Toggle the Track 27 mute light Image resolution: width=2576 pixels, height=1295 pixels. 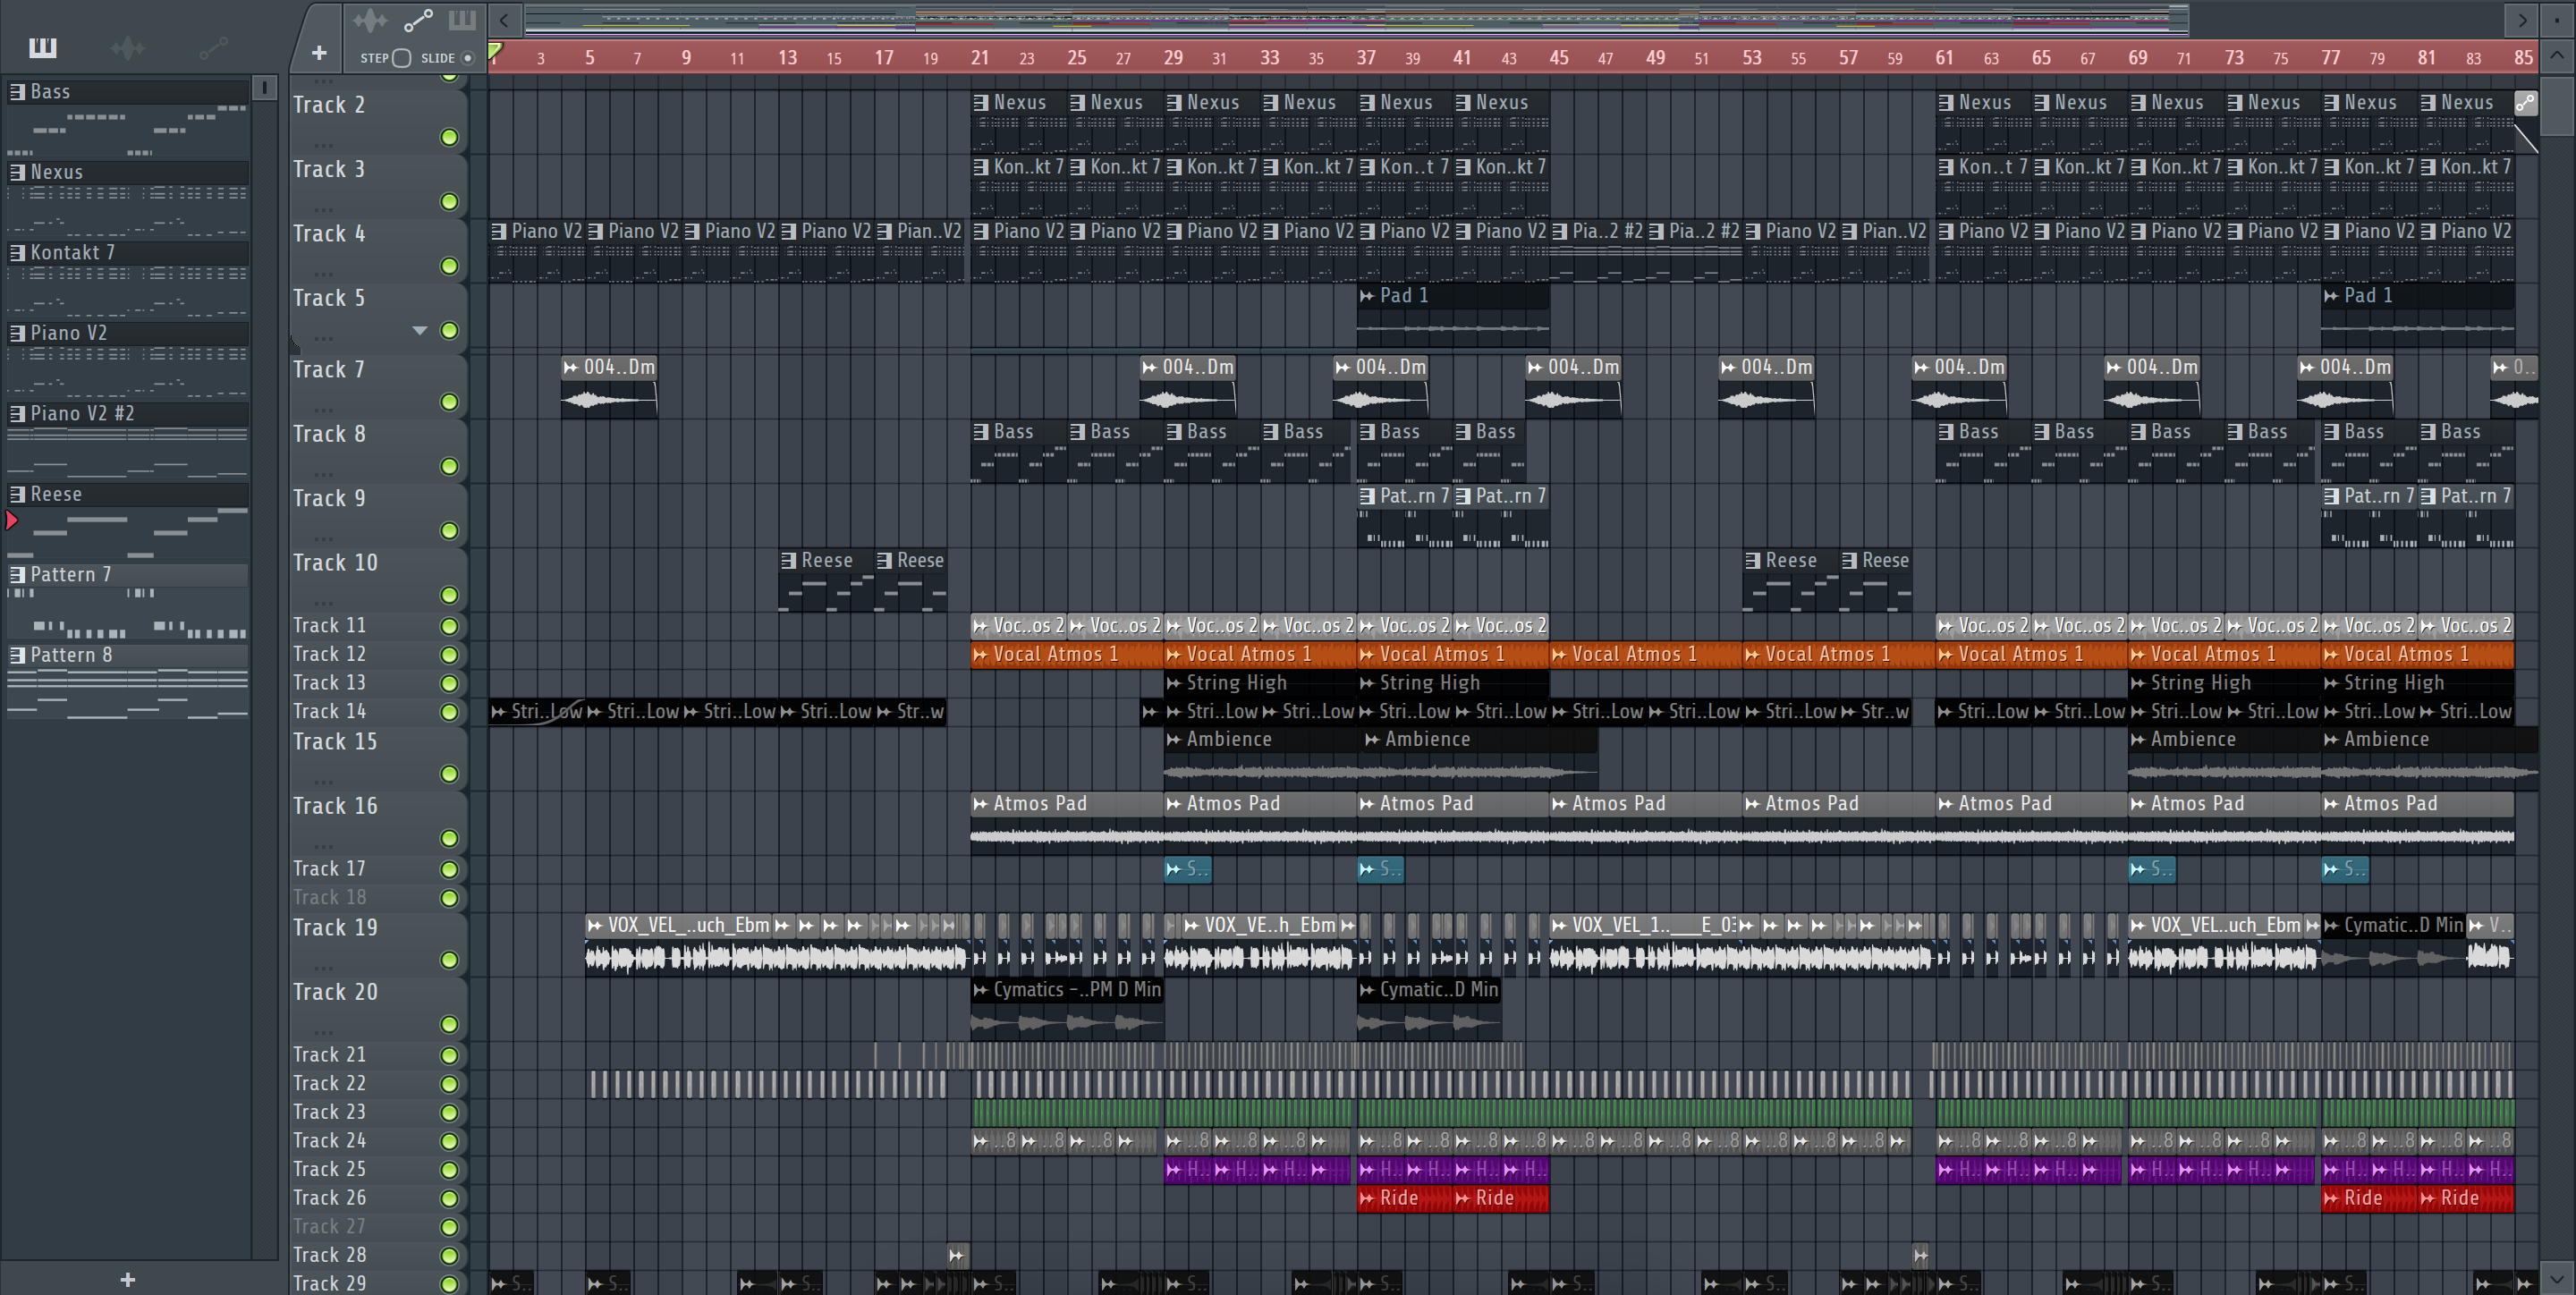pos(449,1227)
